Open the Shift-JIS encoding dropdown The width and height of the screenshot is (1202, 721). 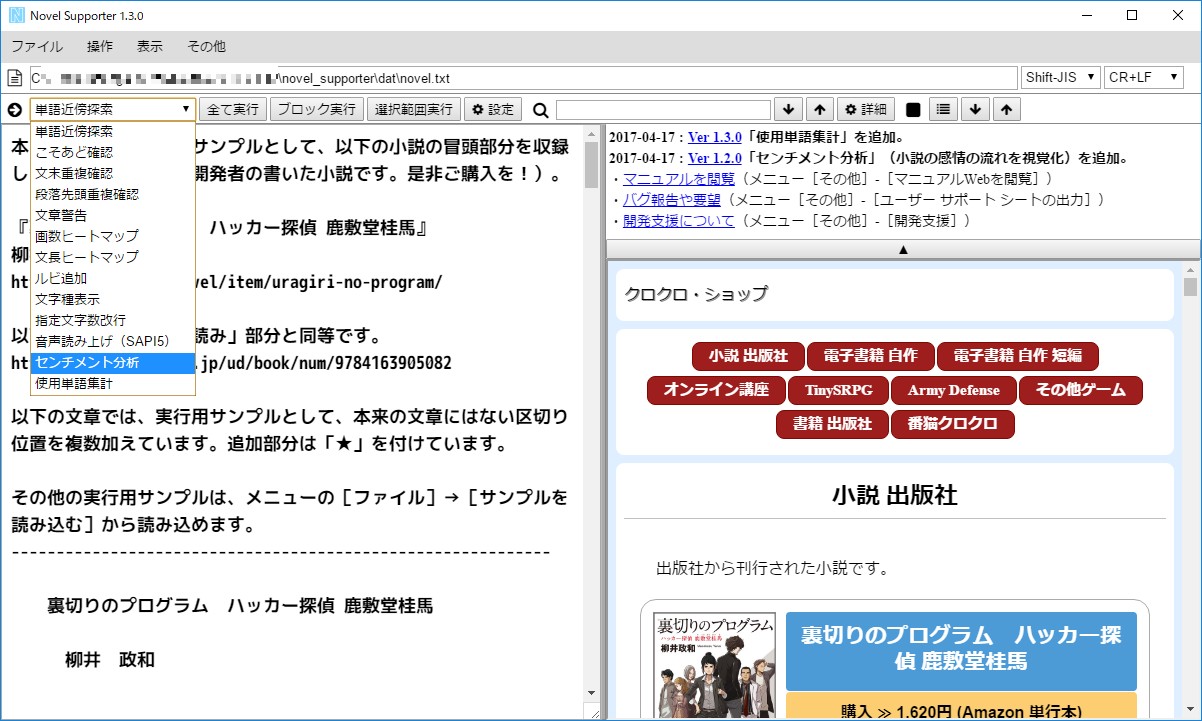coord(1058,76)
